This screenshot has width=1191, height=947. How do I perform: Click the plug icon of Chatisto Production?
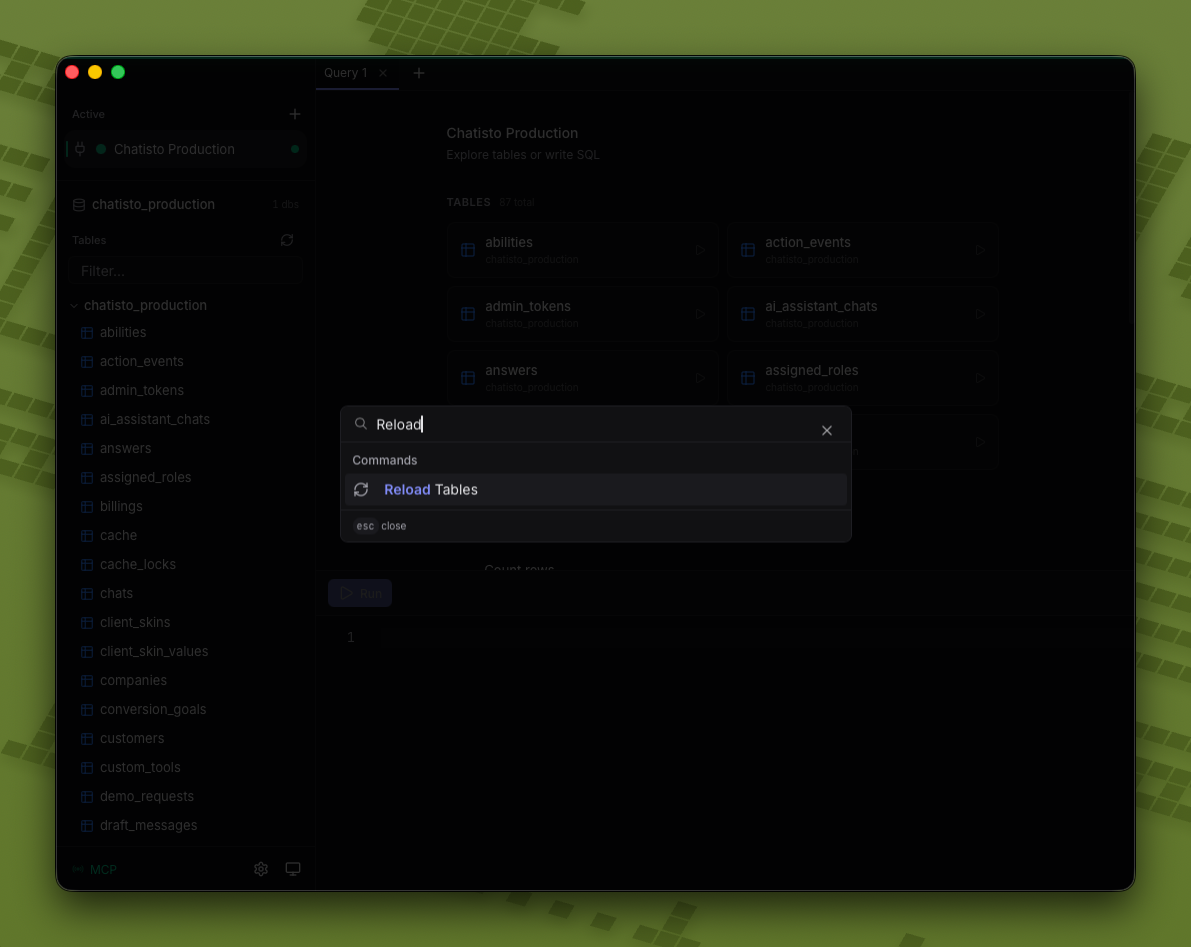click(x=80, y=149)
